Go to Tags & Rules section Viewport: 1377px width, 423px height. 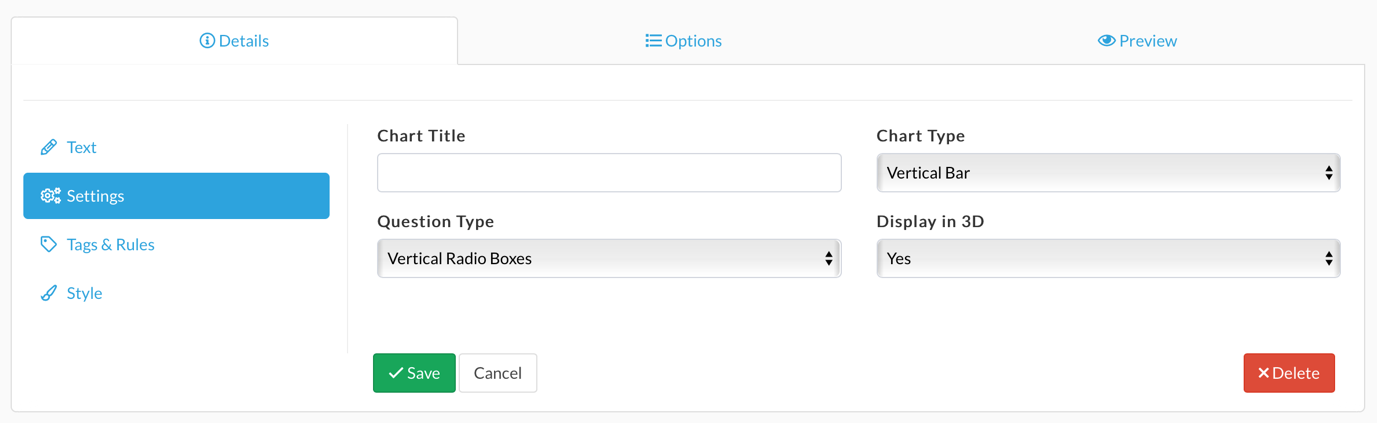[110, 244]
